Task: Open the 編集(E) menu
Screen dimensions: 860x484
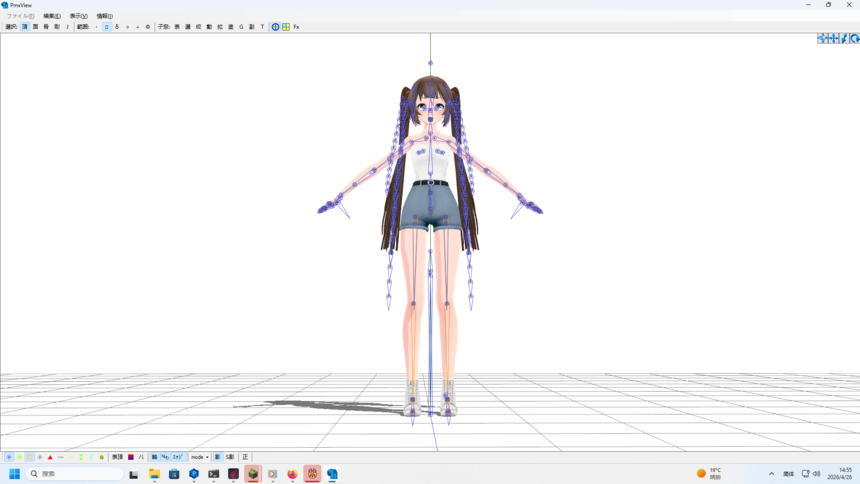Action: [x=52, y=16]
